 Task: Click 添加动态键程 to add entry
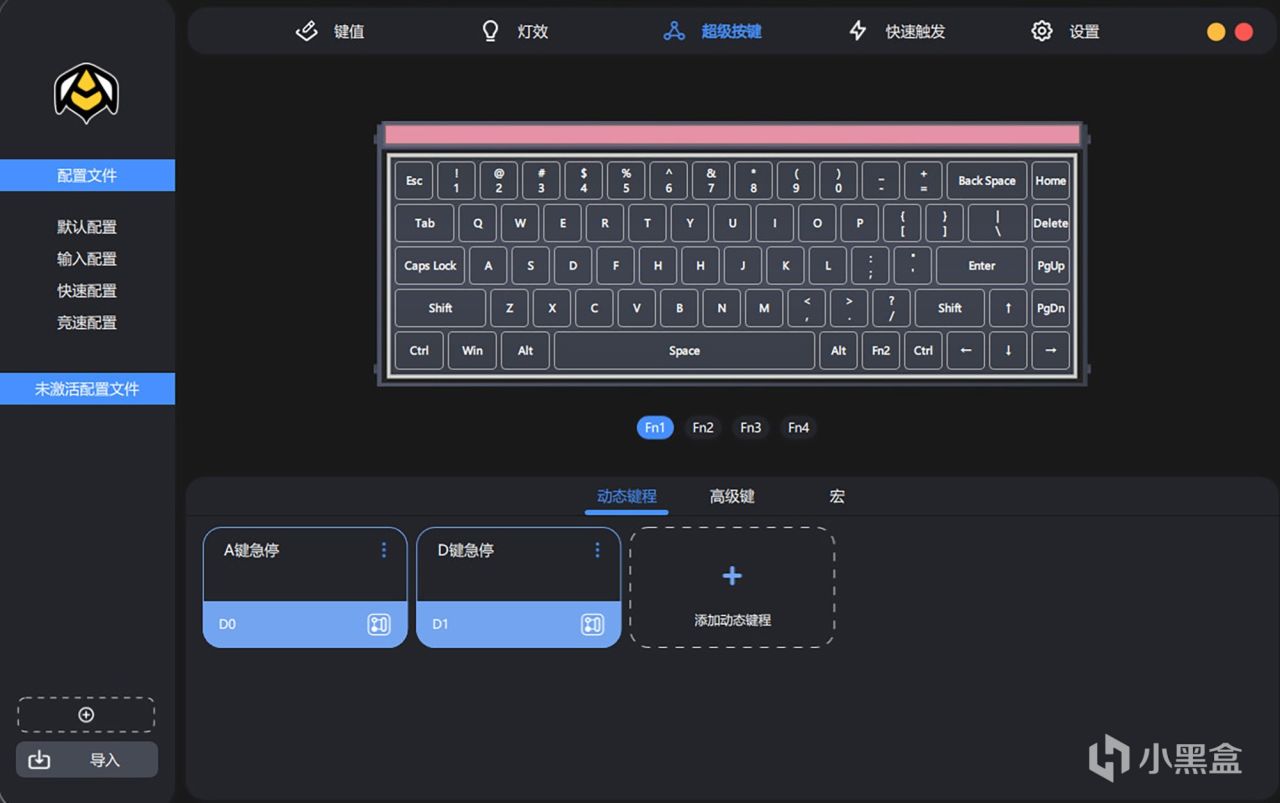(732, 588)
